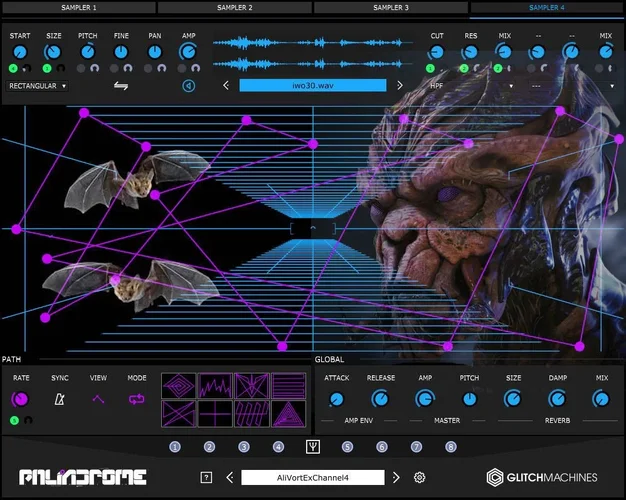Toggle the grey modulation button under AMP

coord(182,68)
